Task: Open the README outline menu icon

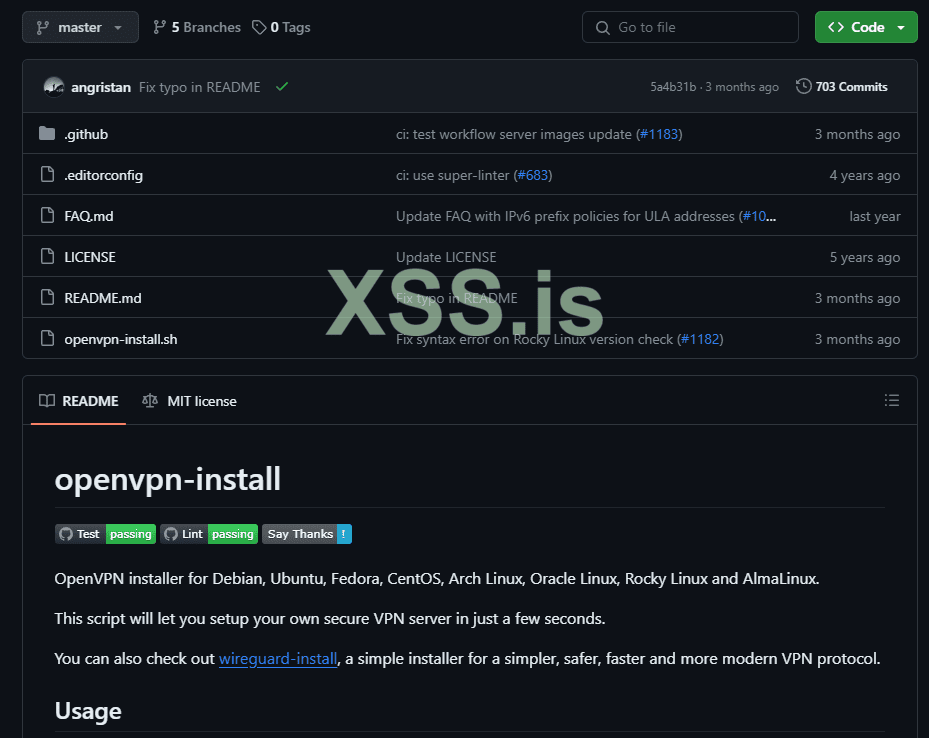Action: [x=892, y=401]
